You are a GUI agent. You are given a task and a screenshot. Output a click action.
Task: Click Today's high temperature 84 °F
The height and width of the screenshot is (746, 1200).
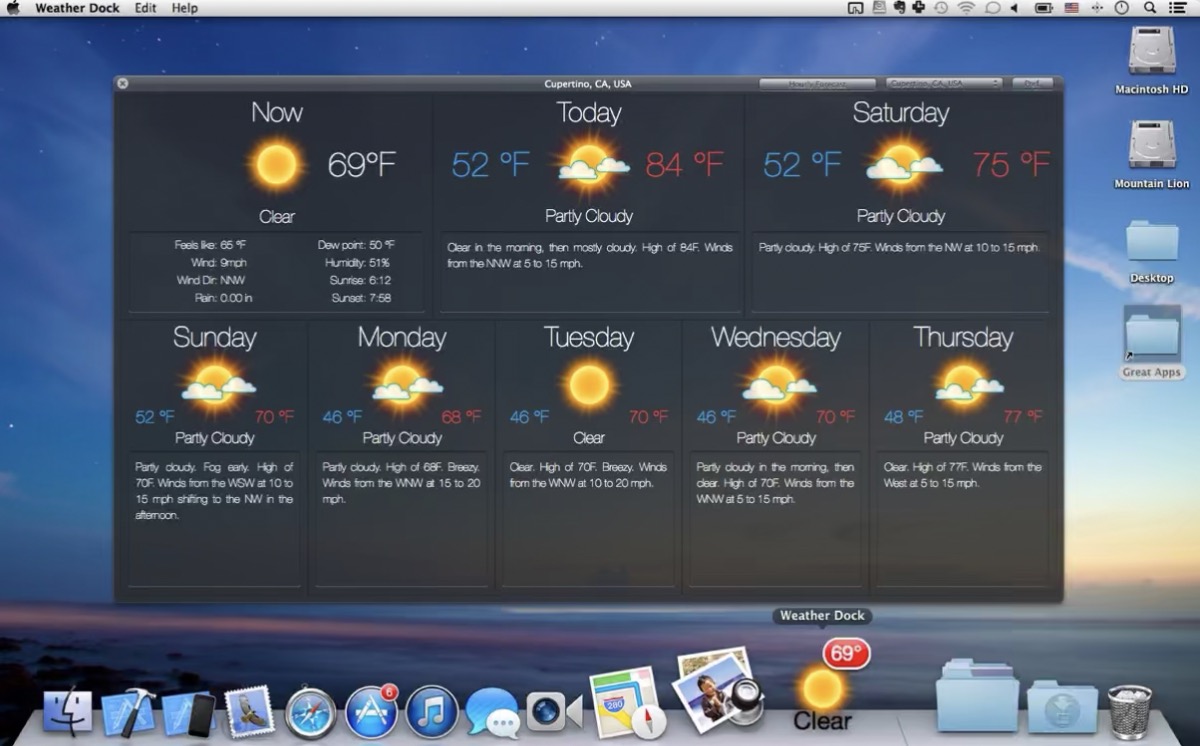(x=685, y=164)
